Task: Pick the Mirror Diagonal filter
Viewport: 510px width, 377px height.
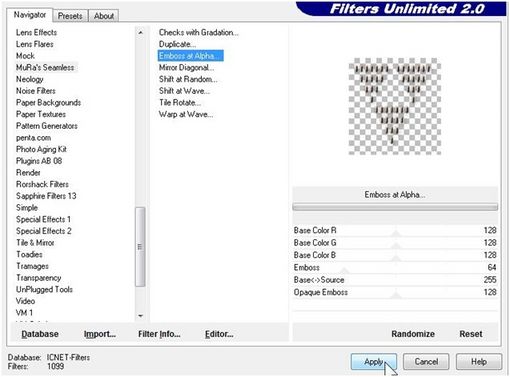Action: click(x=186, y=68)
